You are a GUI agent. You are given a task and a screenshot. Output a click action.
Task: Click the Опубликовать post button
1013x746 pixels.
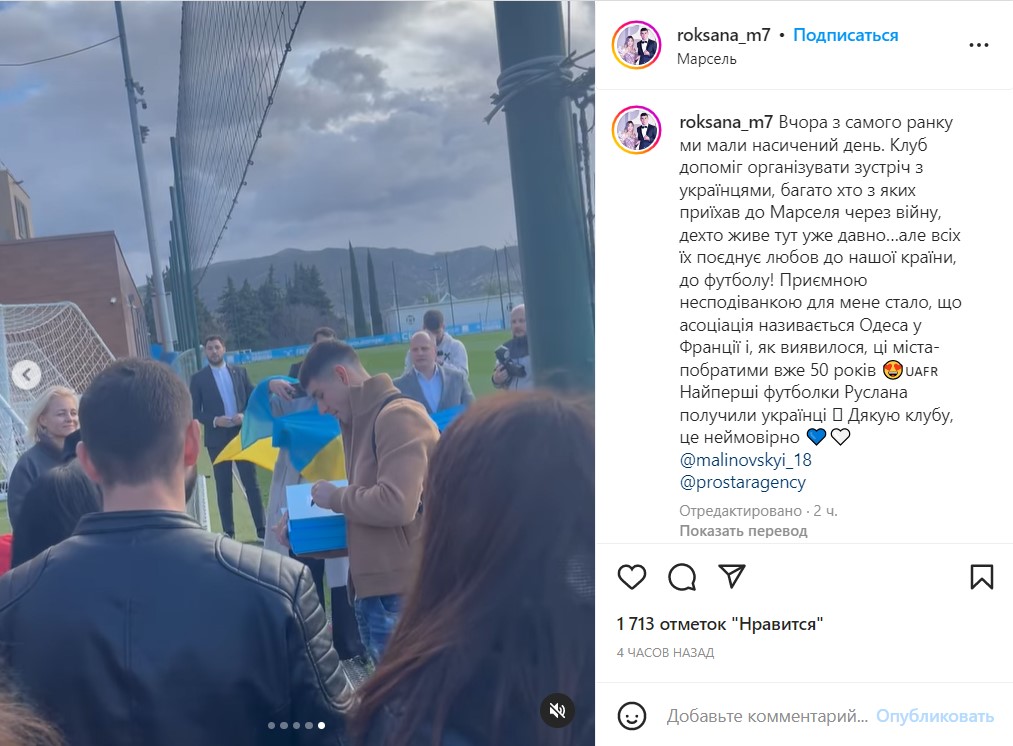[x=934, y=716]
